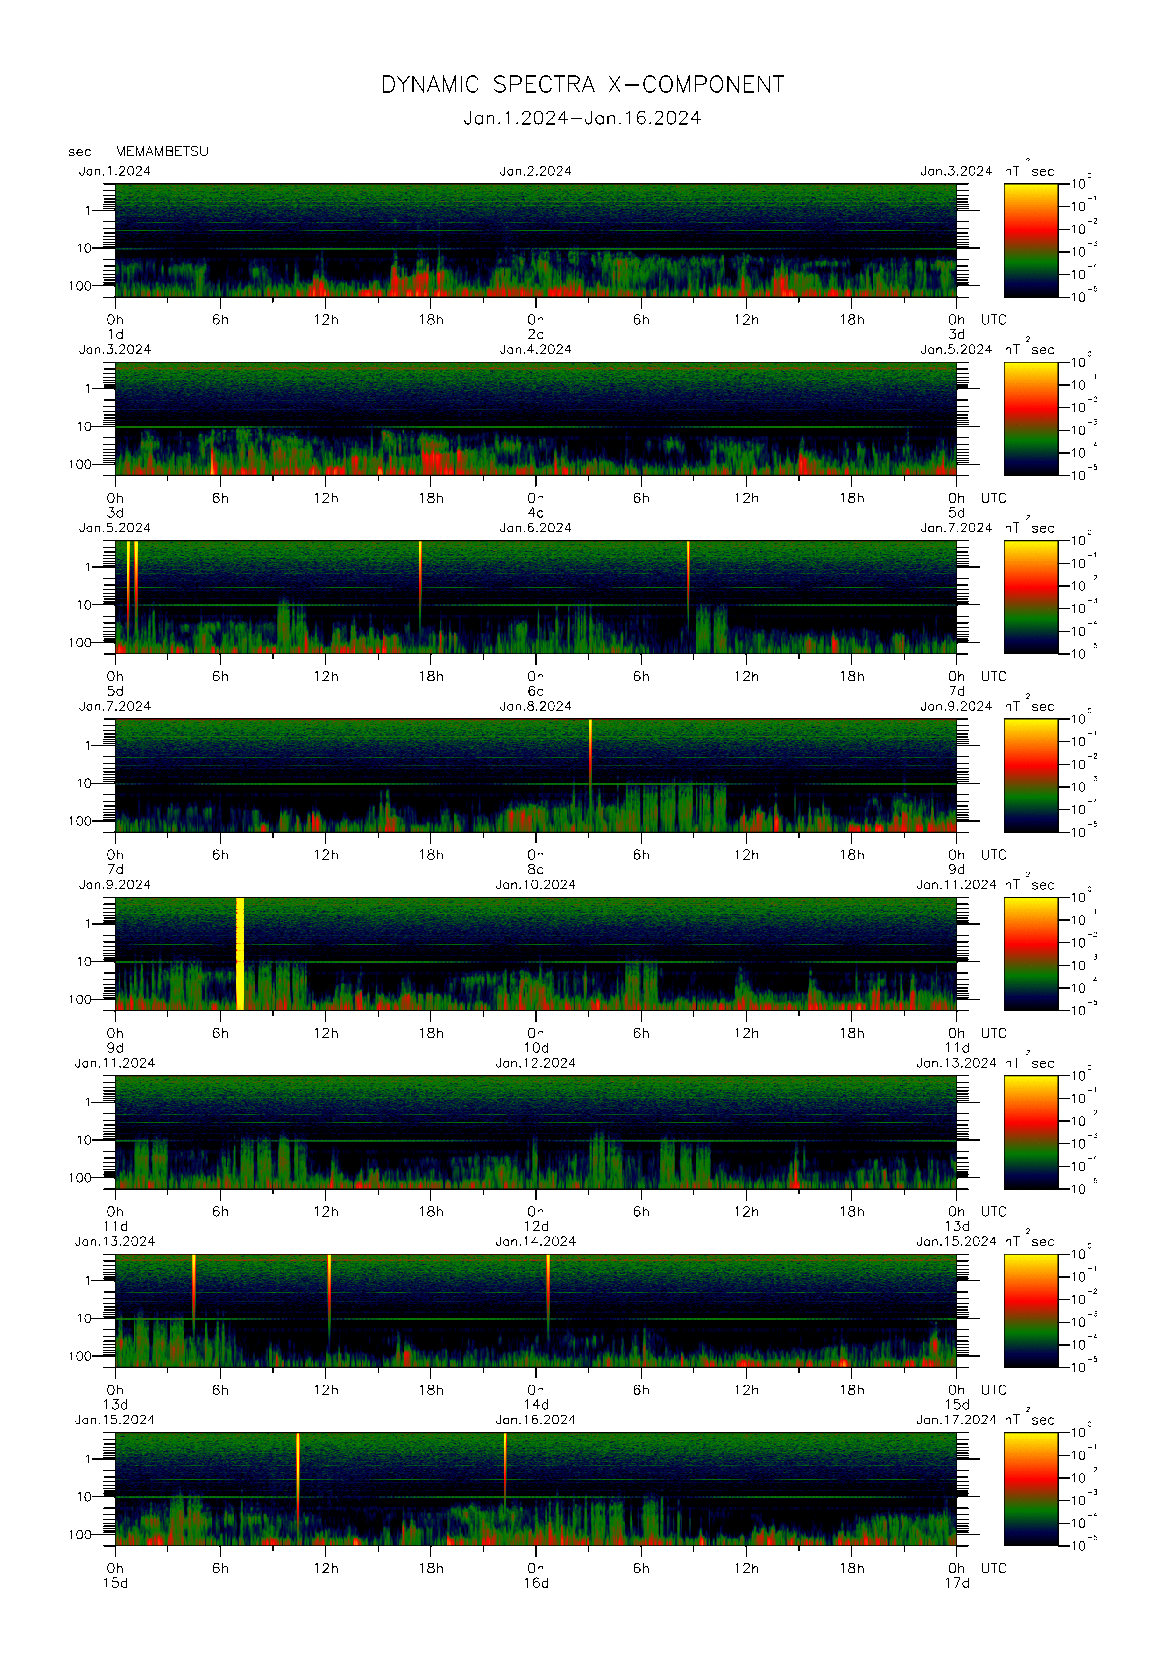Select the Jan.16.2024 date label

(536, 1420)
